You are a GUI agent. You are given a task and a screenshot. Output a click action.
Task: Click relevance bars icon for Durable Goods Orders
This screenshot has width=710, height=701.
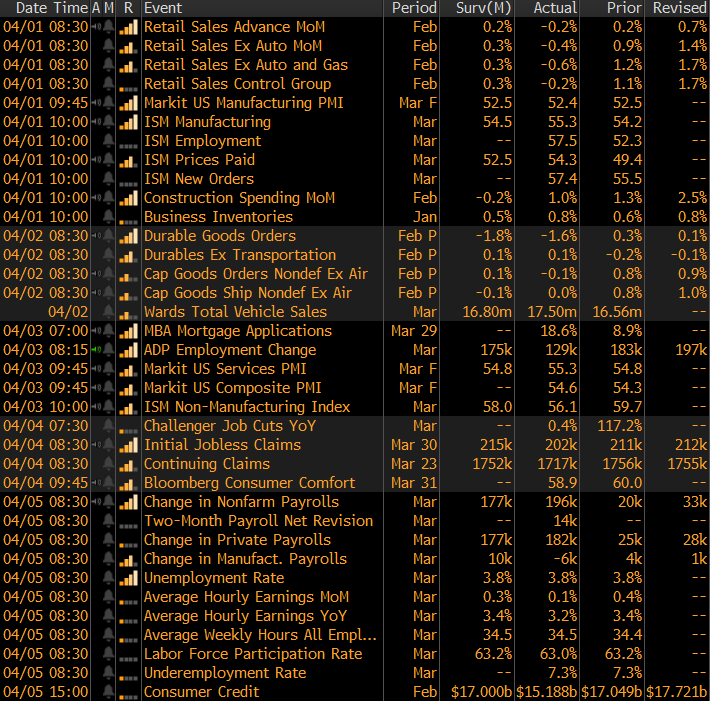point(127,236)
